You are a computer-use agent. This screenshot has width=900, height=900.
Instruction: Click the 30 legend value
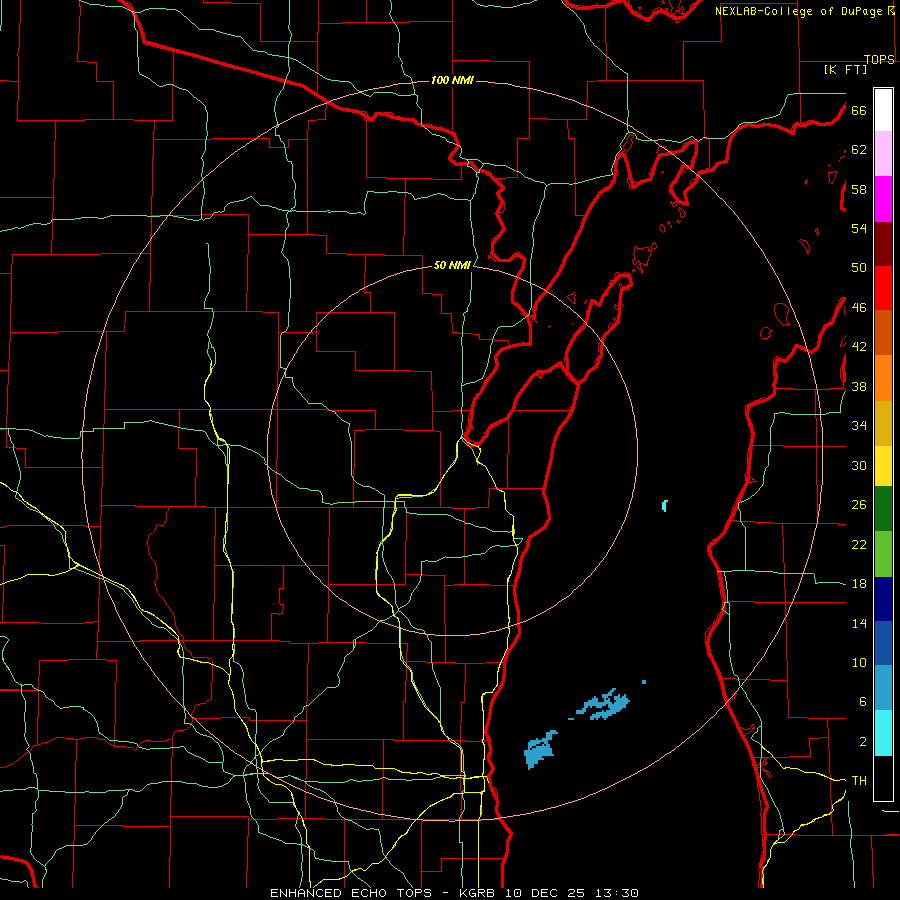[859, 465]
